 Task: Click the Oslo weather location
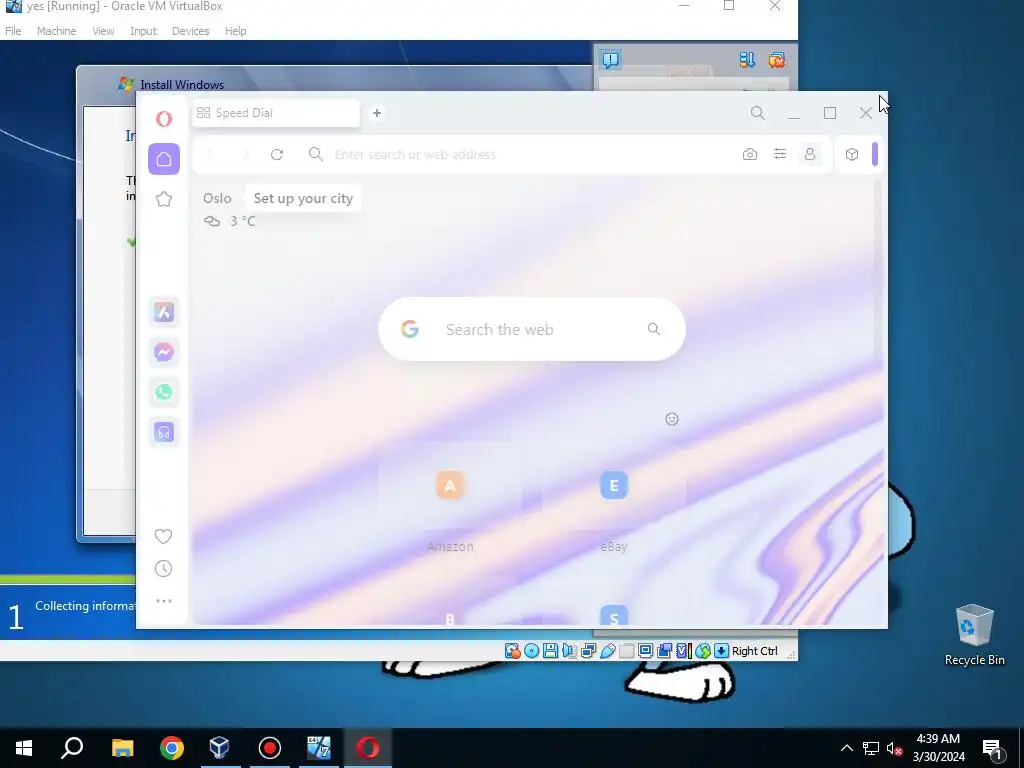[217, 199]
